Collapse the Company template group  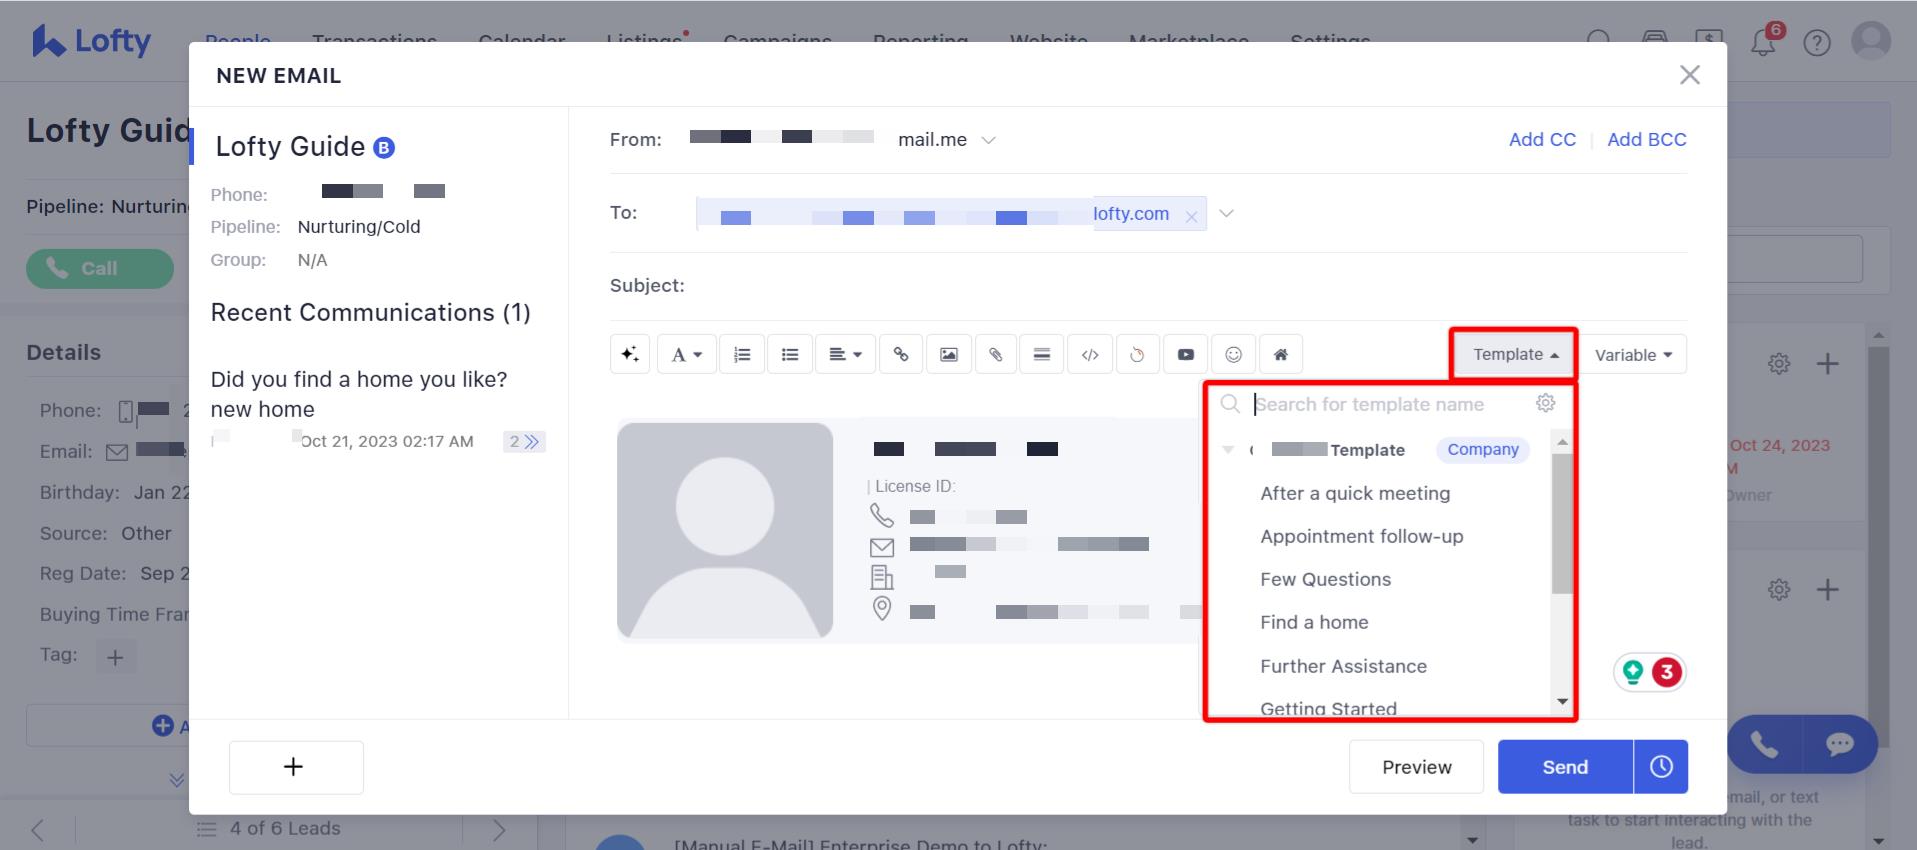pyautogui.click(x=1228, y=450)
